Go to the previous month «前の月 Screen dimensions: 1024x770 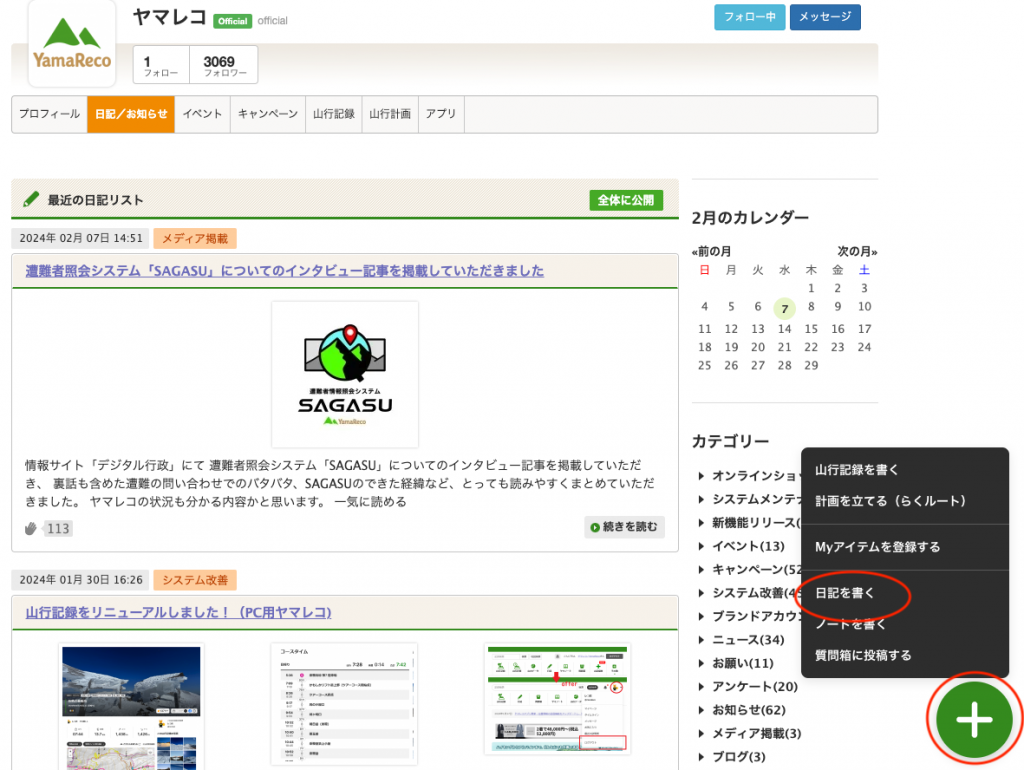click(x=711, y=251)
